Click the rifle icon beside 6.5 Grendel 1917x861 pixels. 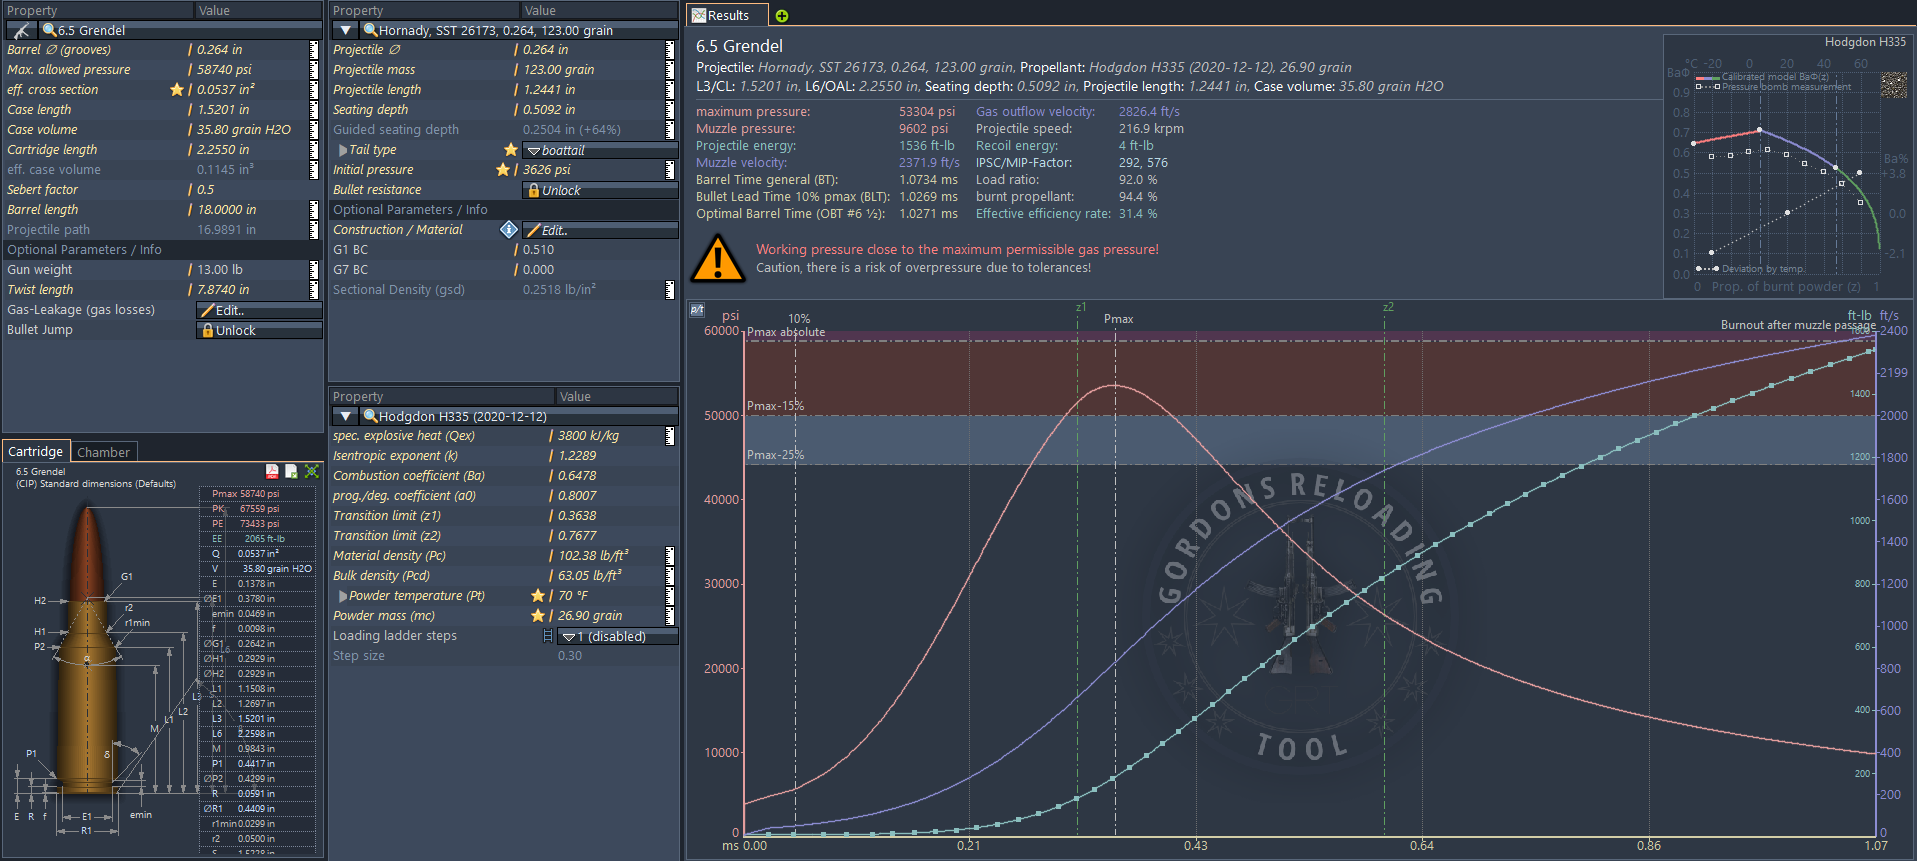[21, 31]
